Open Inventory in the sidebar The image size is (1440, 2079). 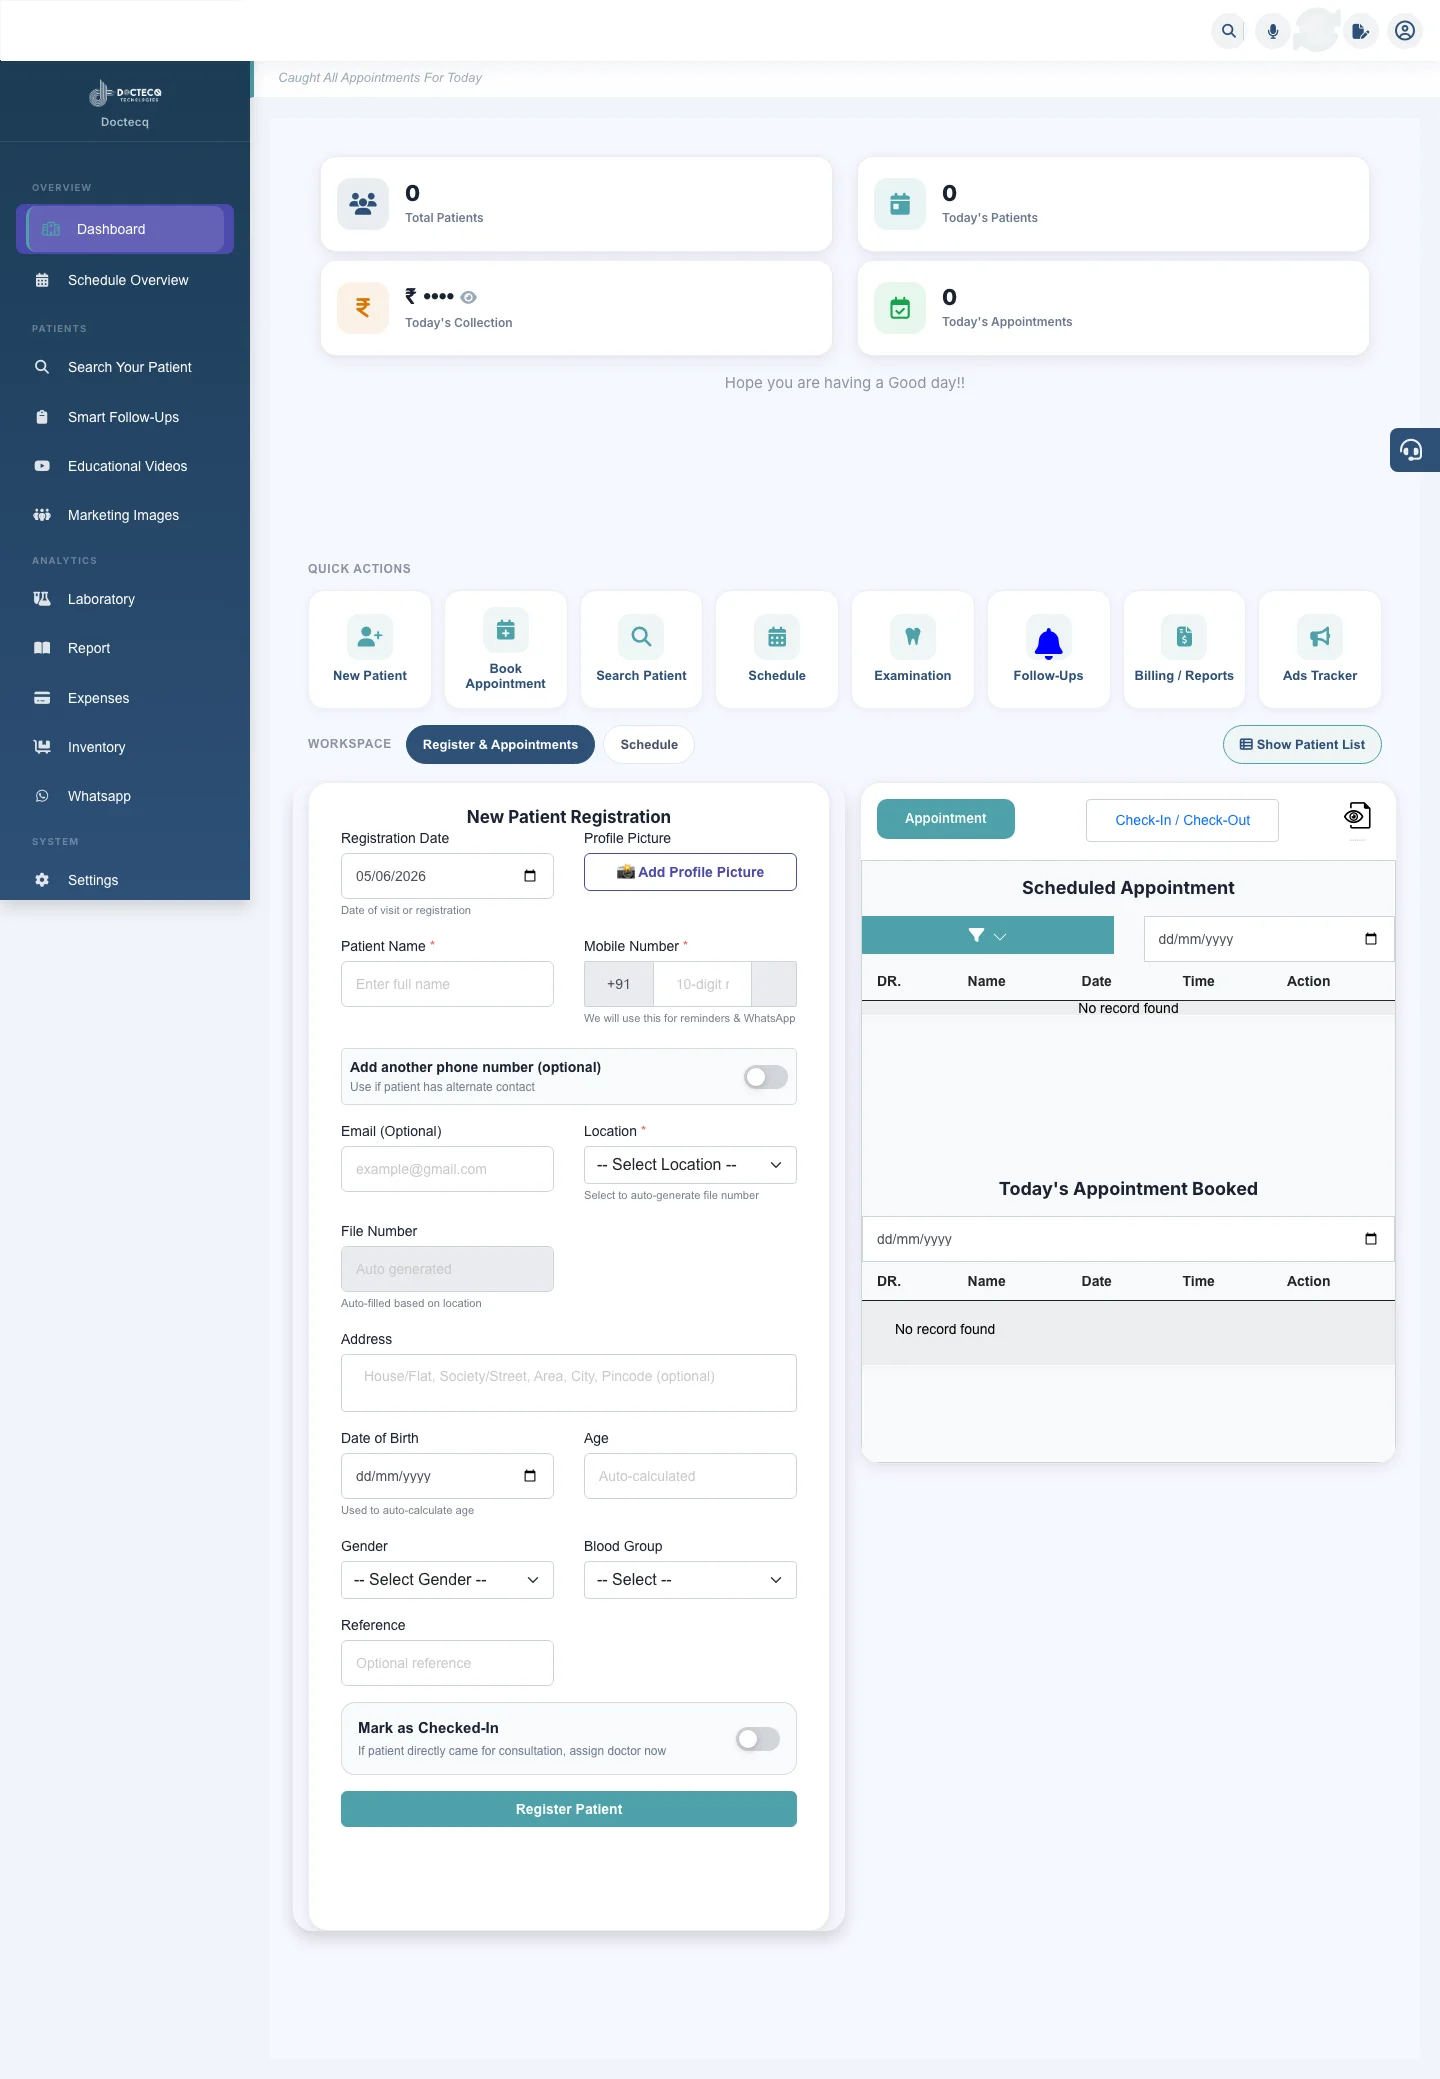click(x=125, y=747)
